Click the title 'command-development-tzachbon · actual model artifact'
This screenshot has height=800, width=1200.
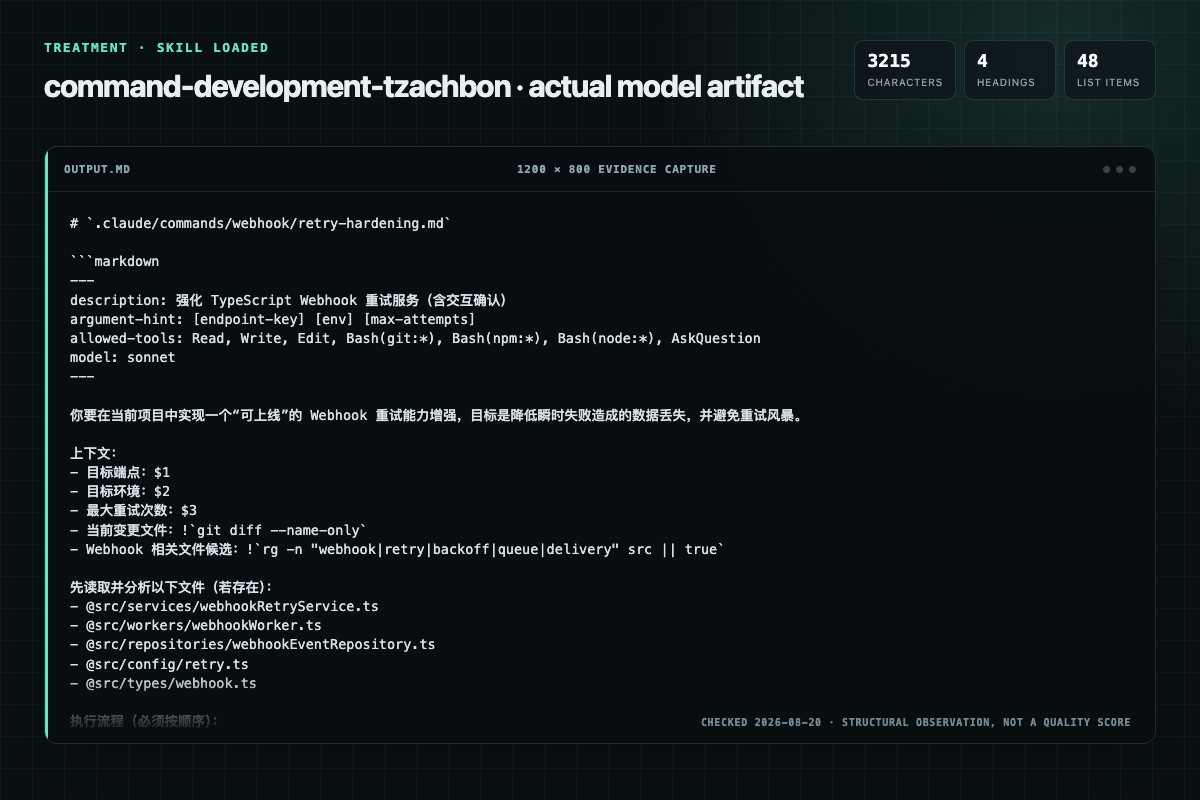point(423,87)
